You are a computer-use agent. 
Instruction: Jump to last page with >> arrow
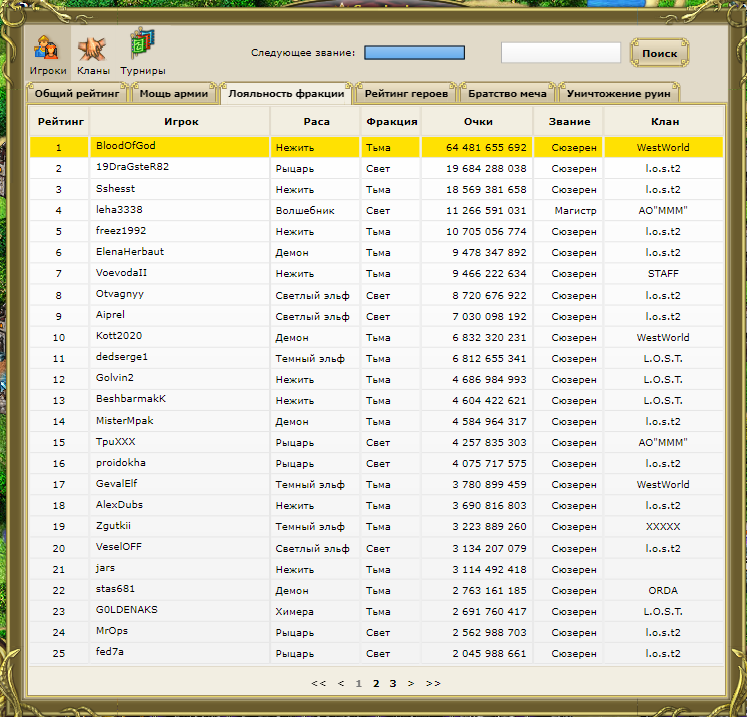[433, 684]
